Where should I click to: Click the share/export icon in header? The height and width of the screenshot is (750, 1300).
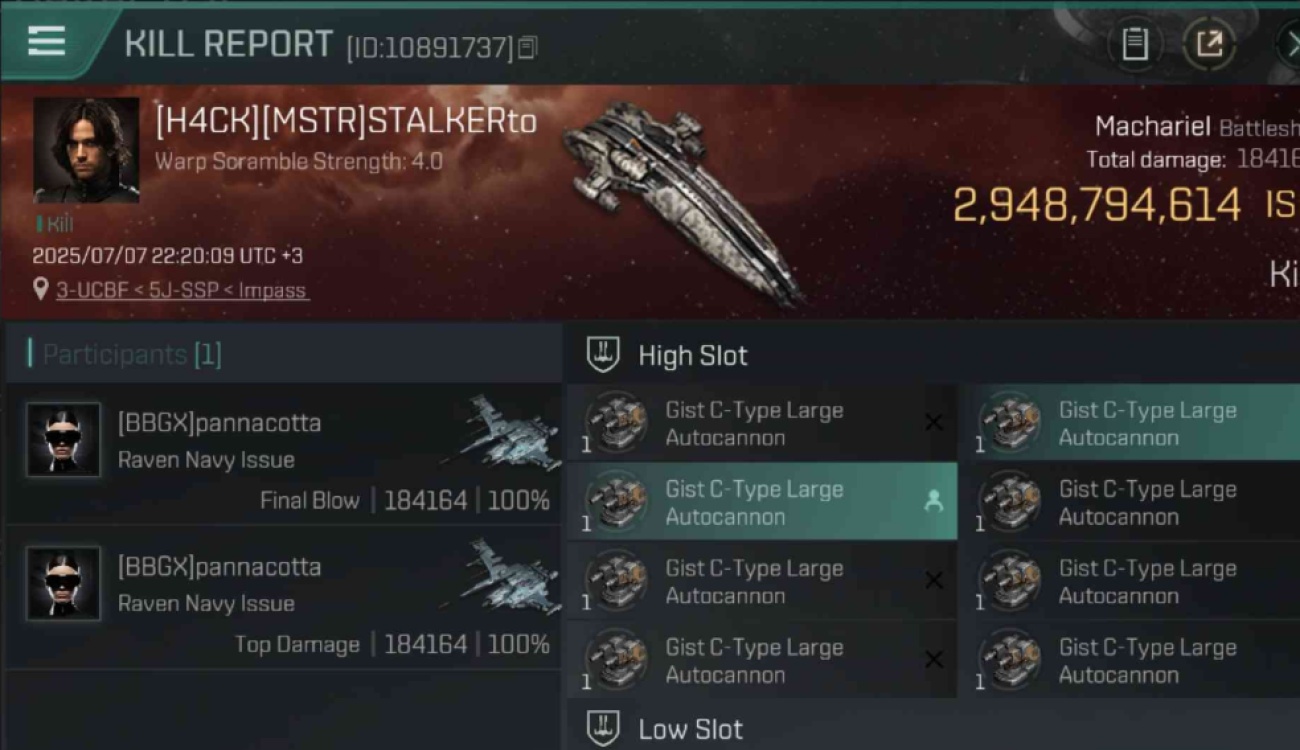(1209, 45)
